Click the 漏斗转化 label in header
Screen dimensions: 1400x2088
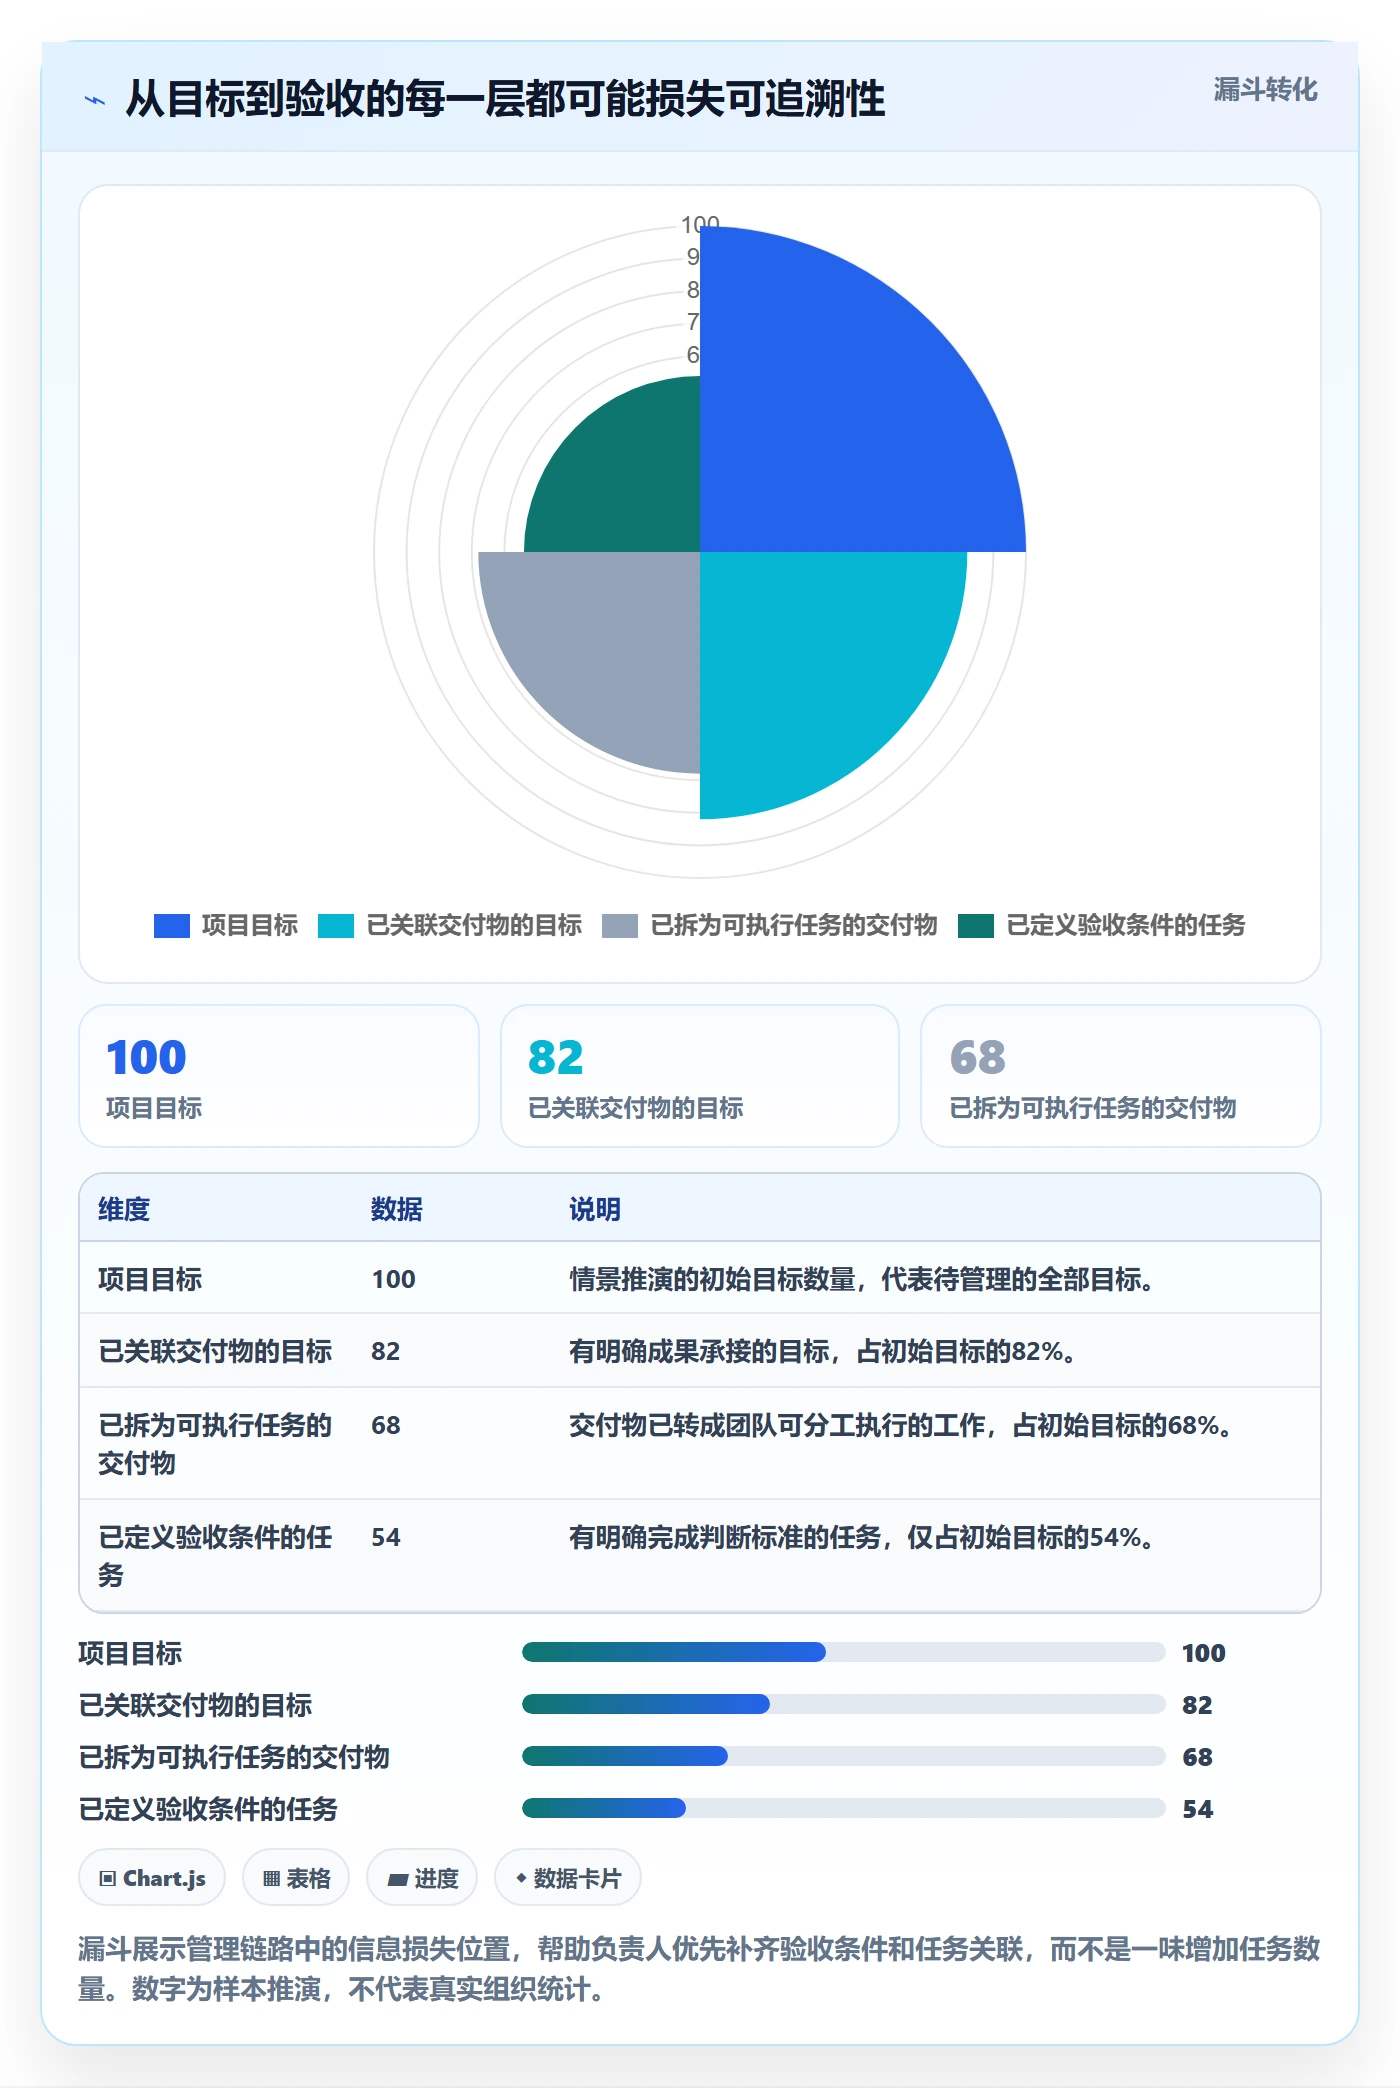pos(1265,90)
